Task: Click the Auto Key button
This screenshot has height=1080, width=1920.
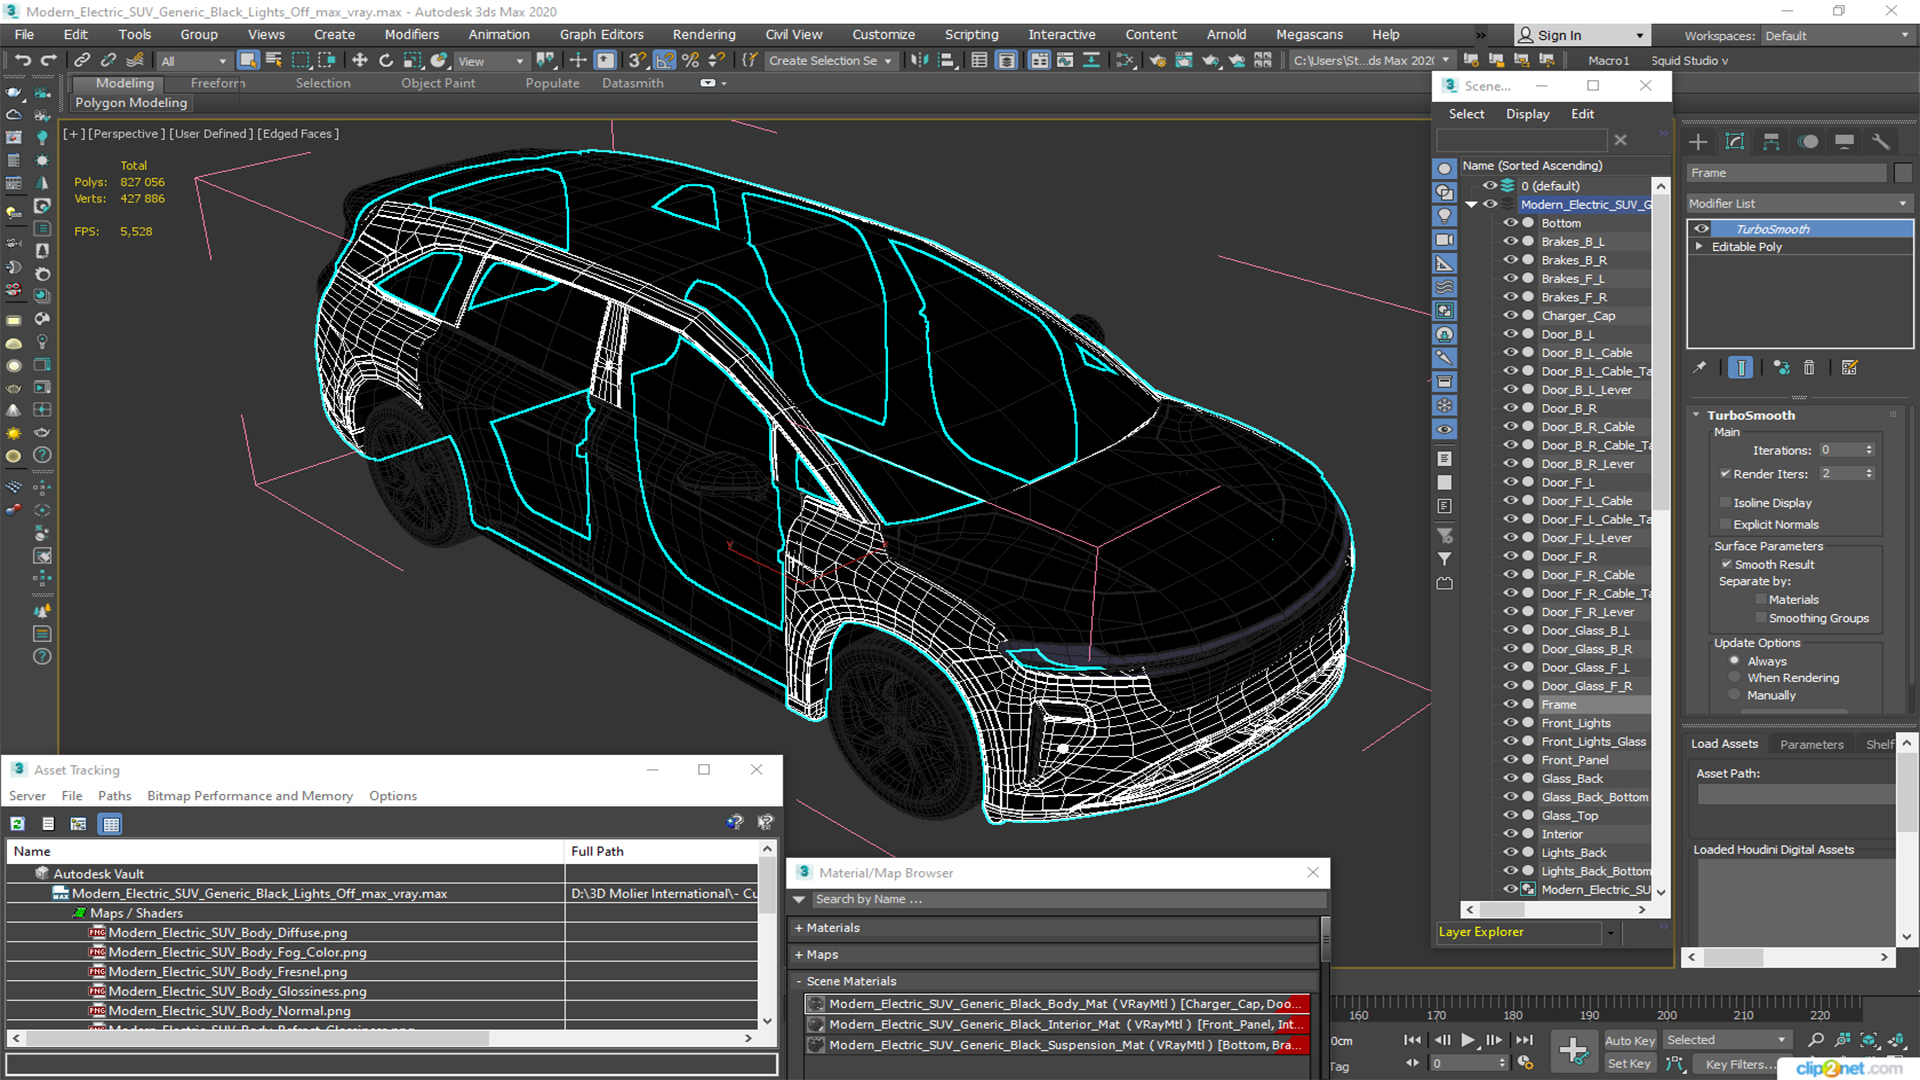Action: (1629, 1040)
